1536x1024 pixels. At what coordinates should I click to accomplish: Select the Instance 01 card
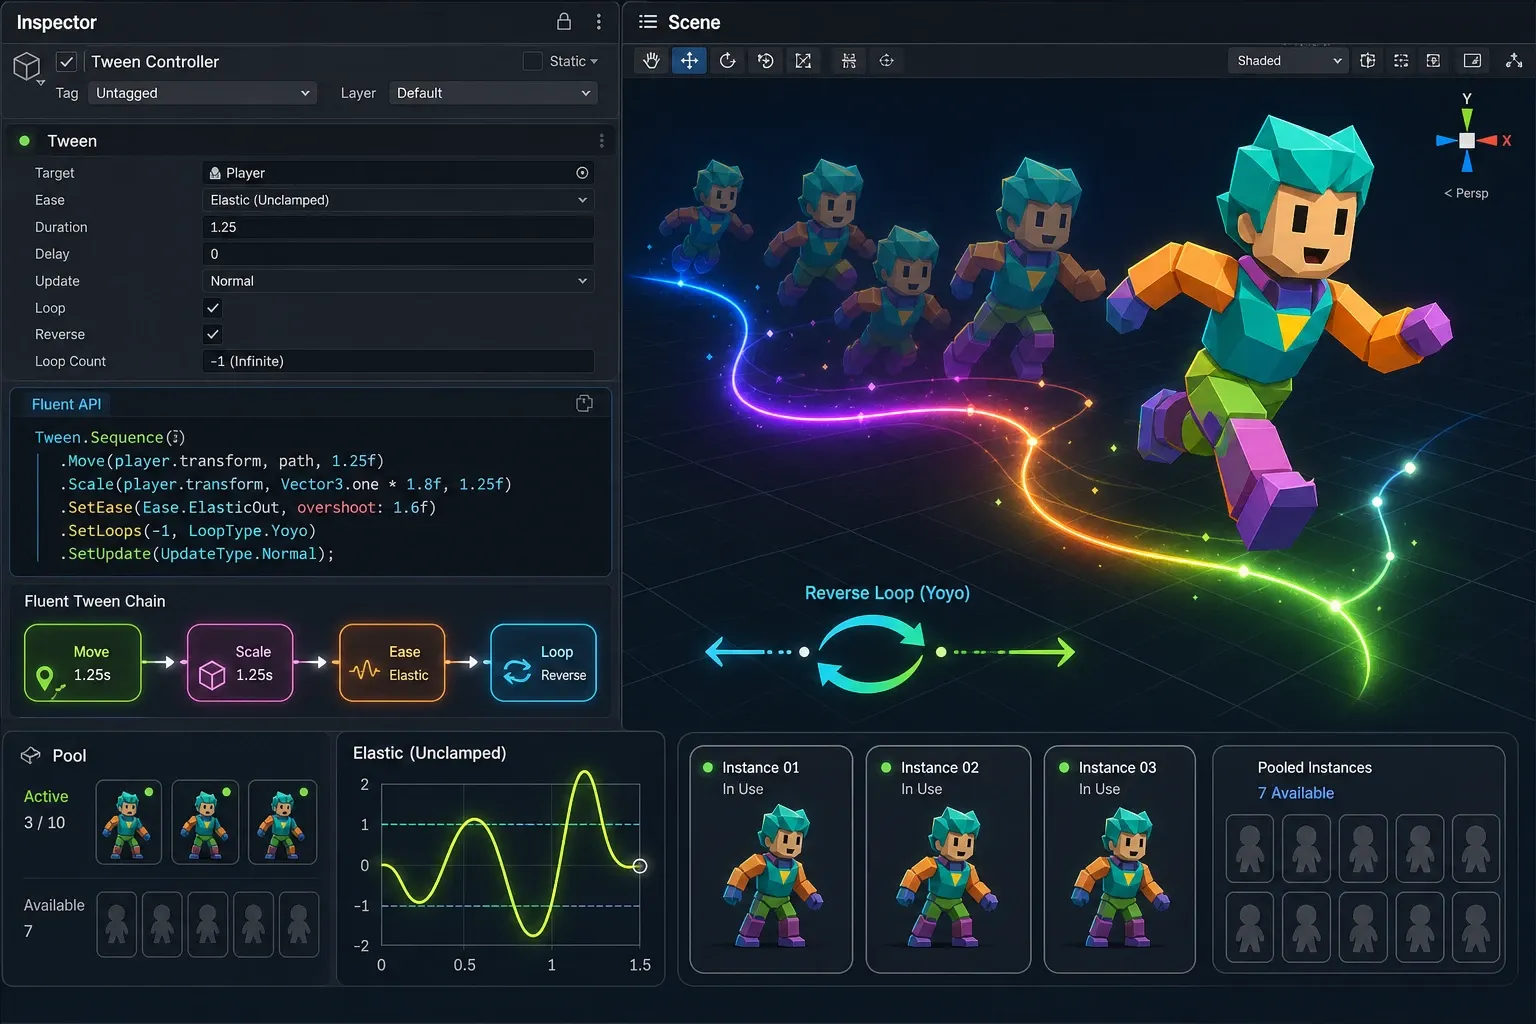[x=771, y=859]
